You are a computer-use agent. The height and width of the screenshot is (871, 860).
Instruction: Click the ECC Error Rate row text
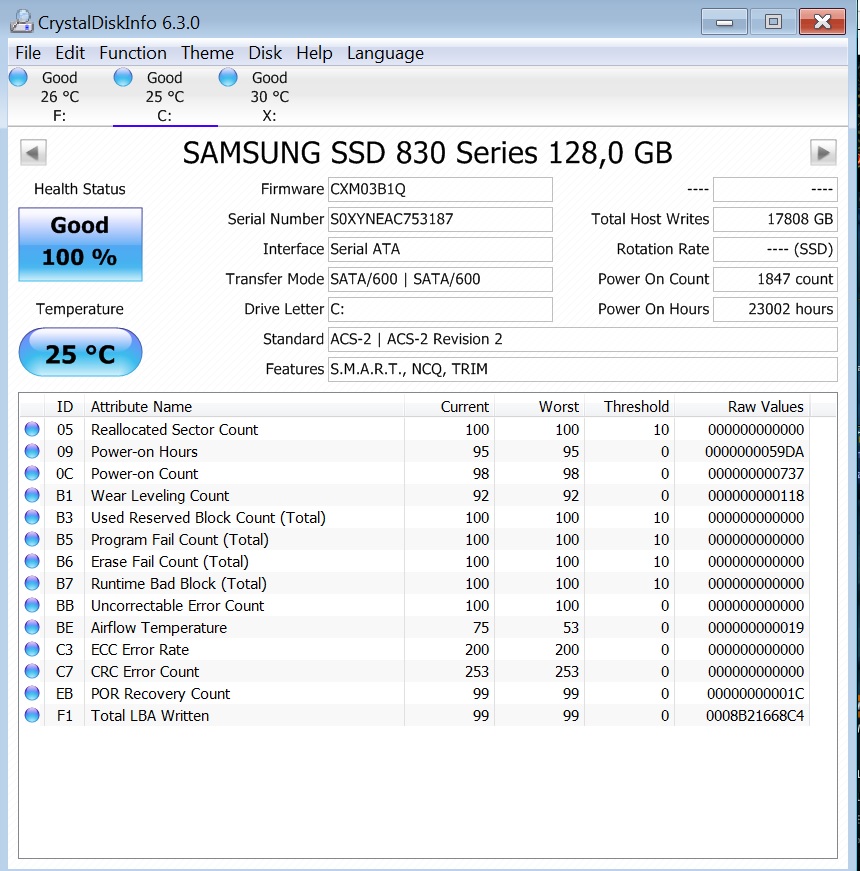[140, 649]
